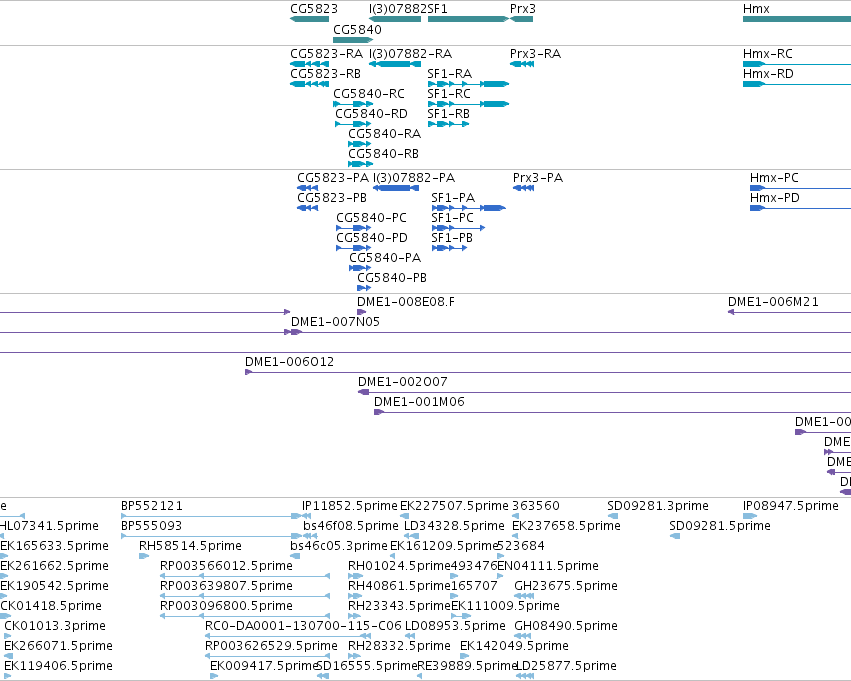
Task: Select the CG5823-RA transcript label
Action: [x=326, y=54]
